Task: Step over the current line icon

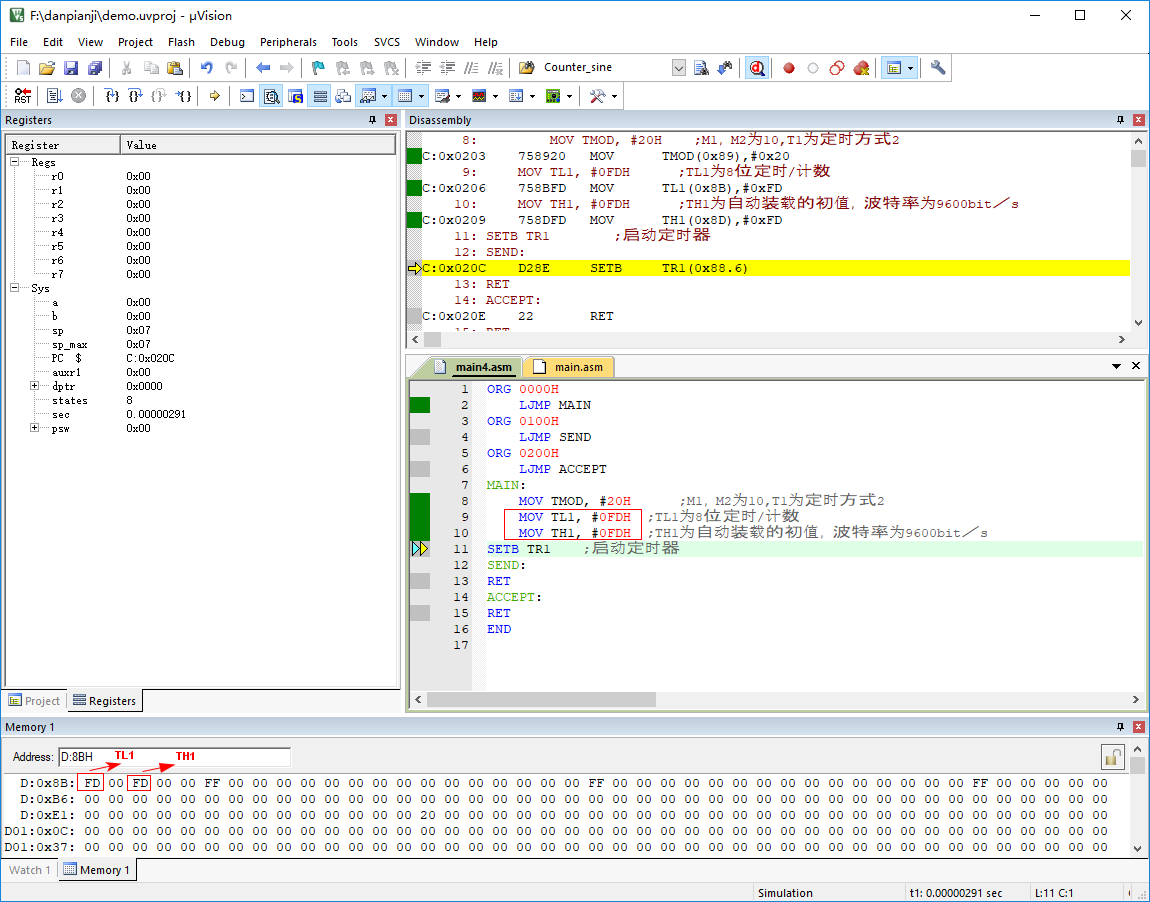Action: click(135, 96)
